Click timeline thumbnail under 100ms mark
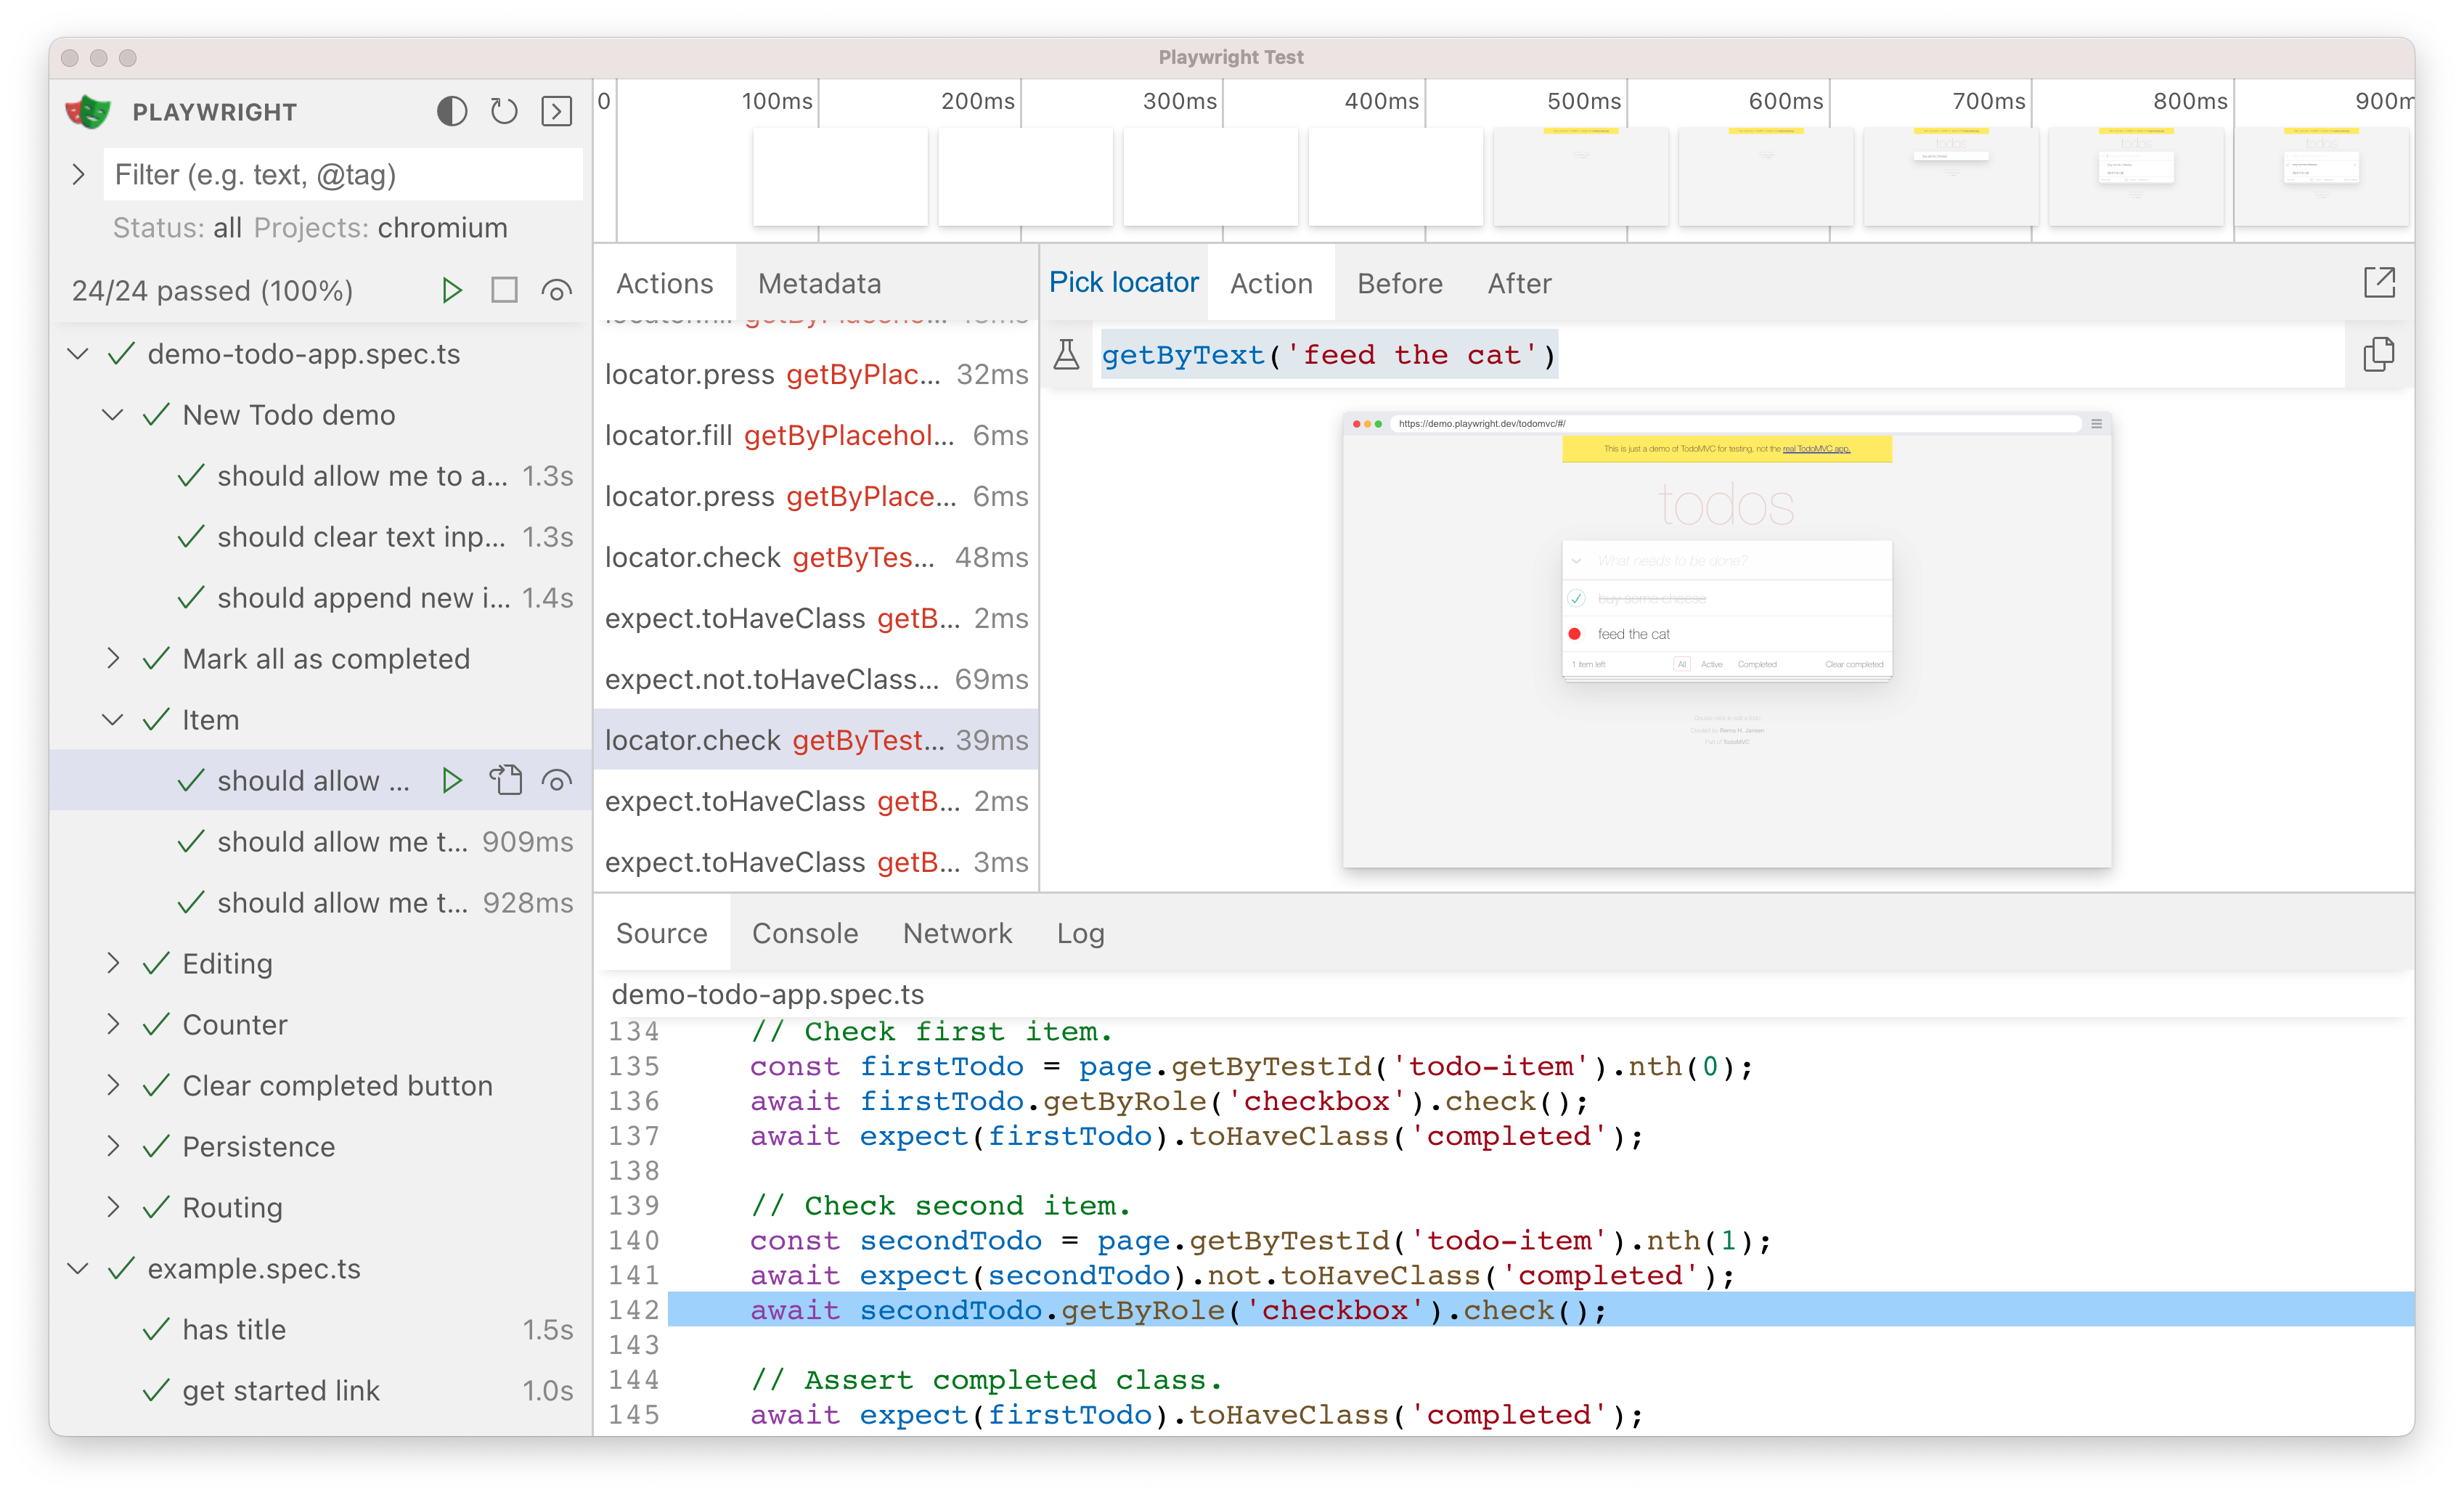Viewport: 2464px width, 1497px height. coord(840,176)
